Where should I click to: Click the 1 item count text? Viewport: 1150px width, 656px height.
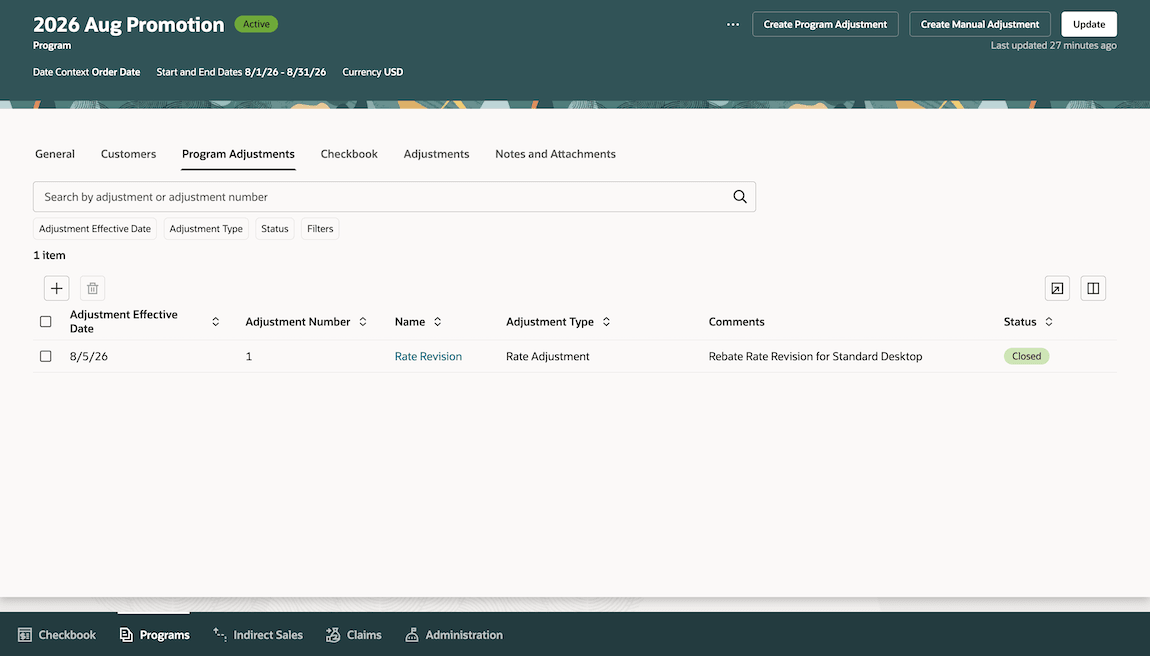click(49, 255)
